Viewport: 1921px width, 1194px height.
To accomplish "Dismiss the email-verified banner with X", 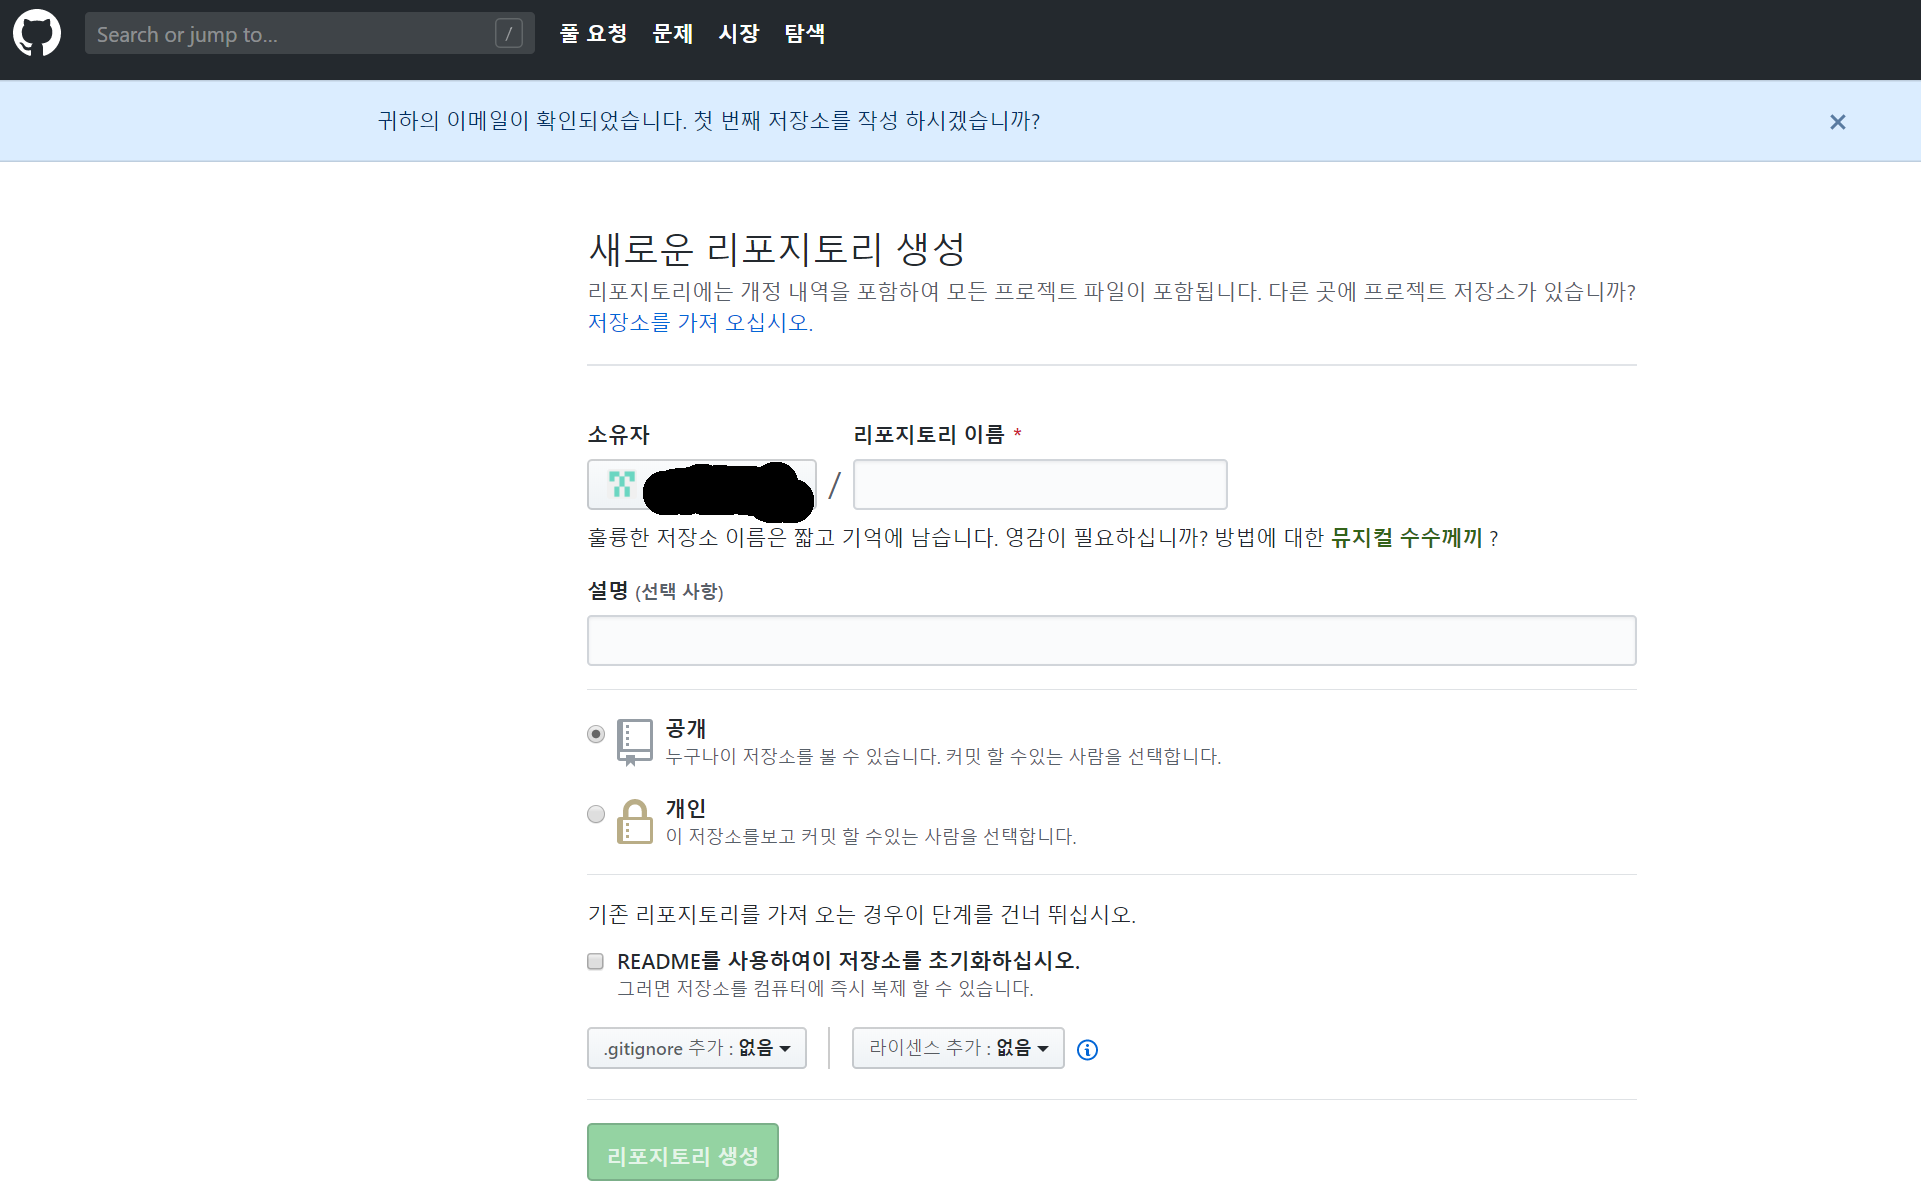I will click(x=1837, y=122).
